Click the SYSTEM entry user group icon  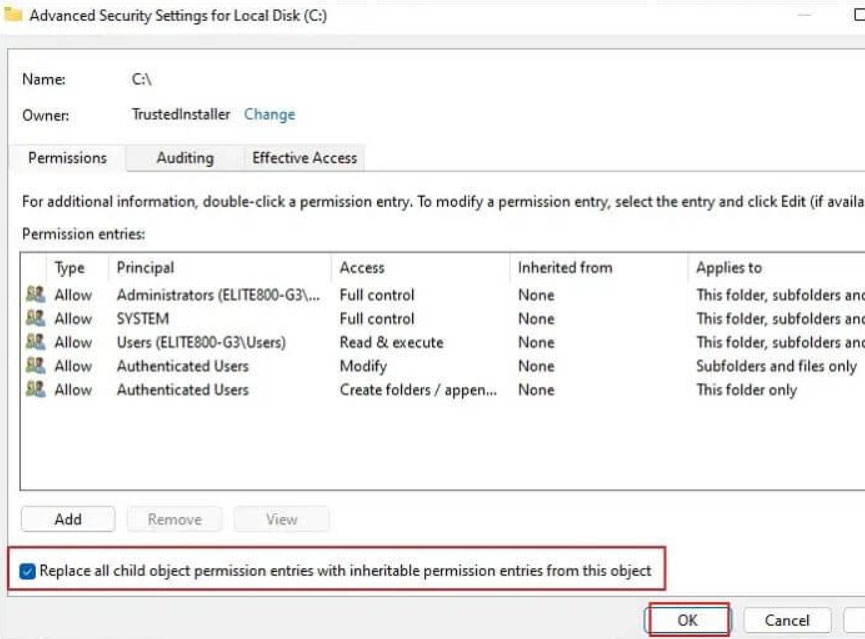[x=35, y=318]
